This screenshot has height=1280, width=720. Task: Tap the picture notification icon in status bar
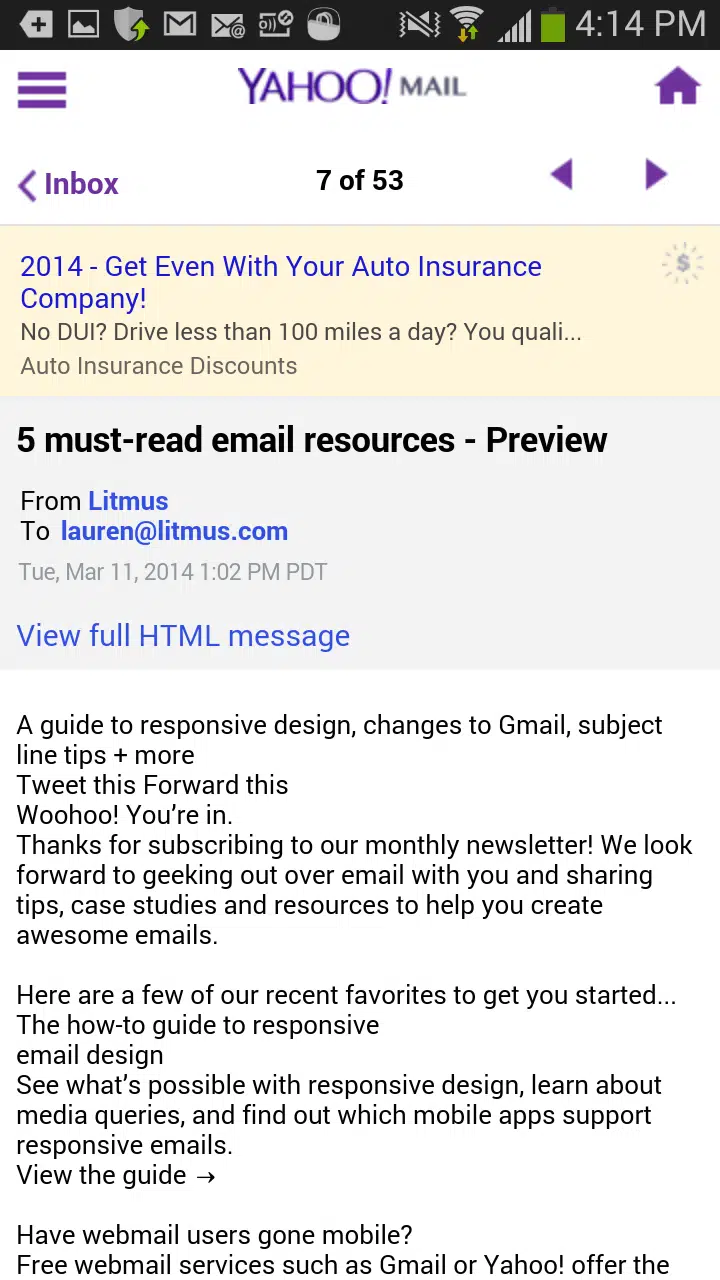click(x=83, y=24)
